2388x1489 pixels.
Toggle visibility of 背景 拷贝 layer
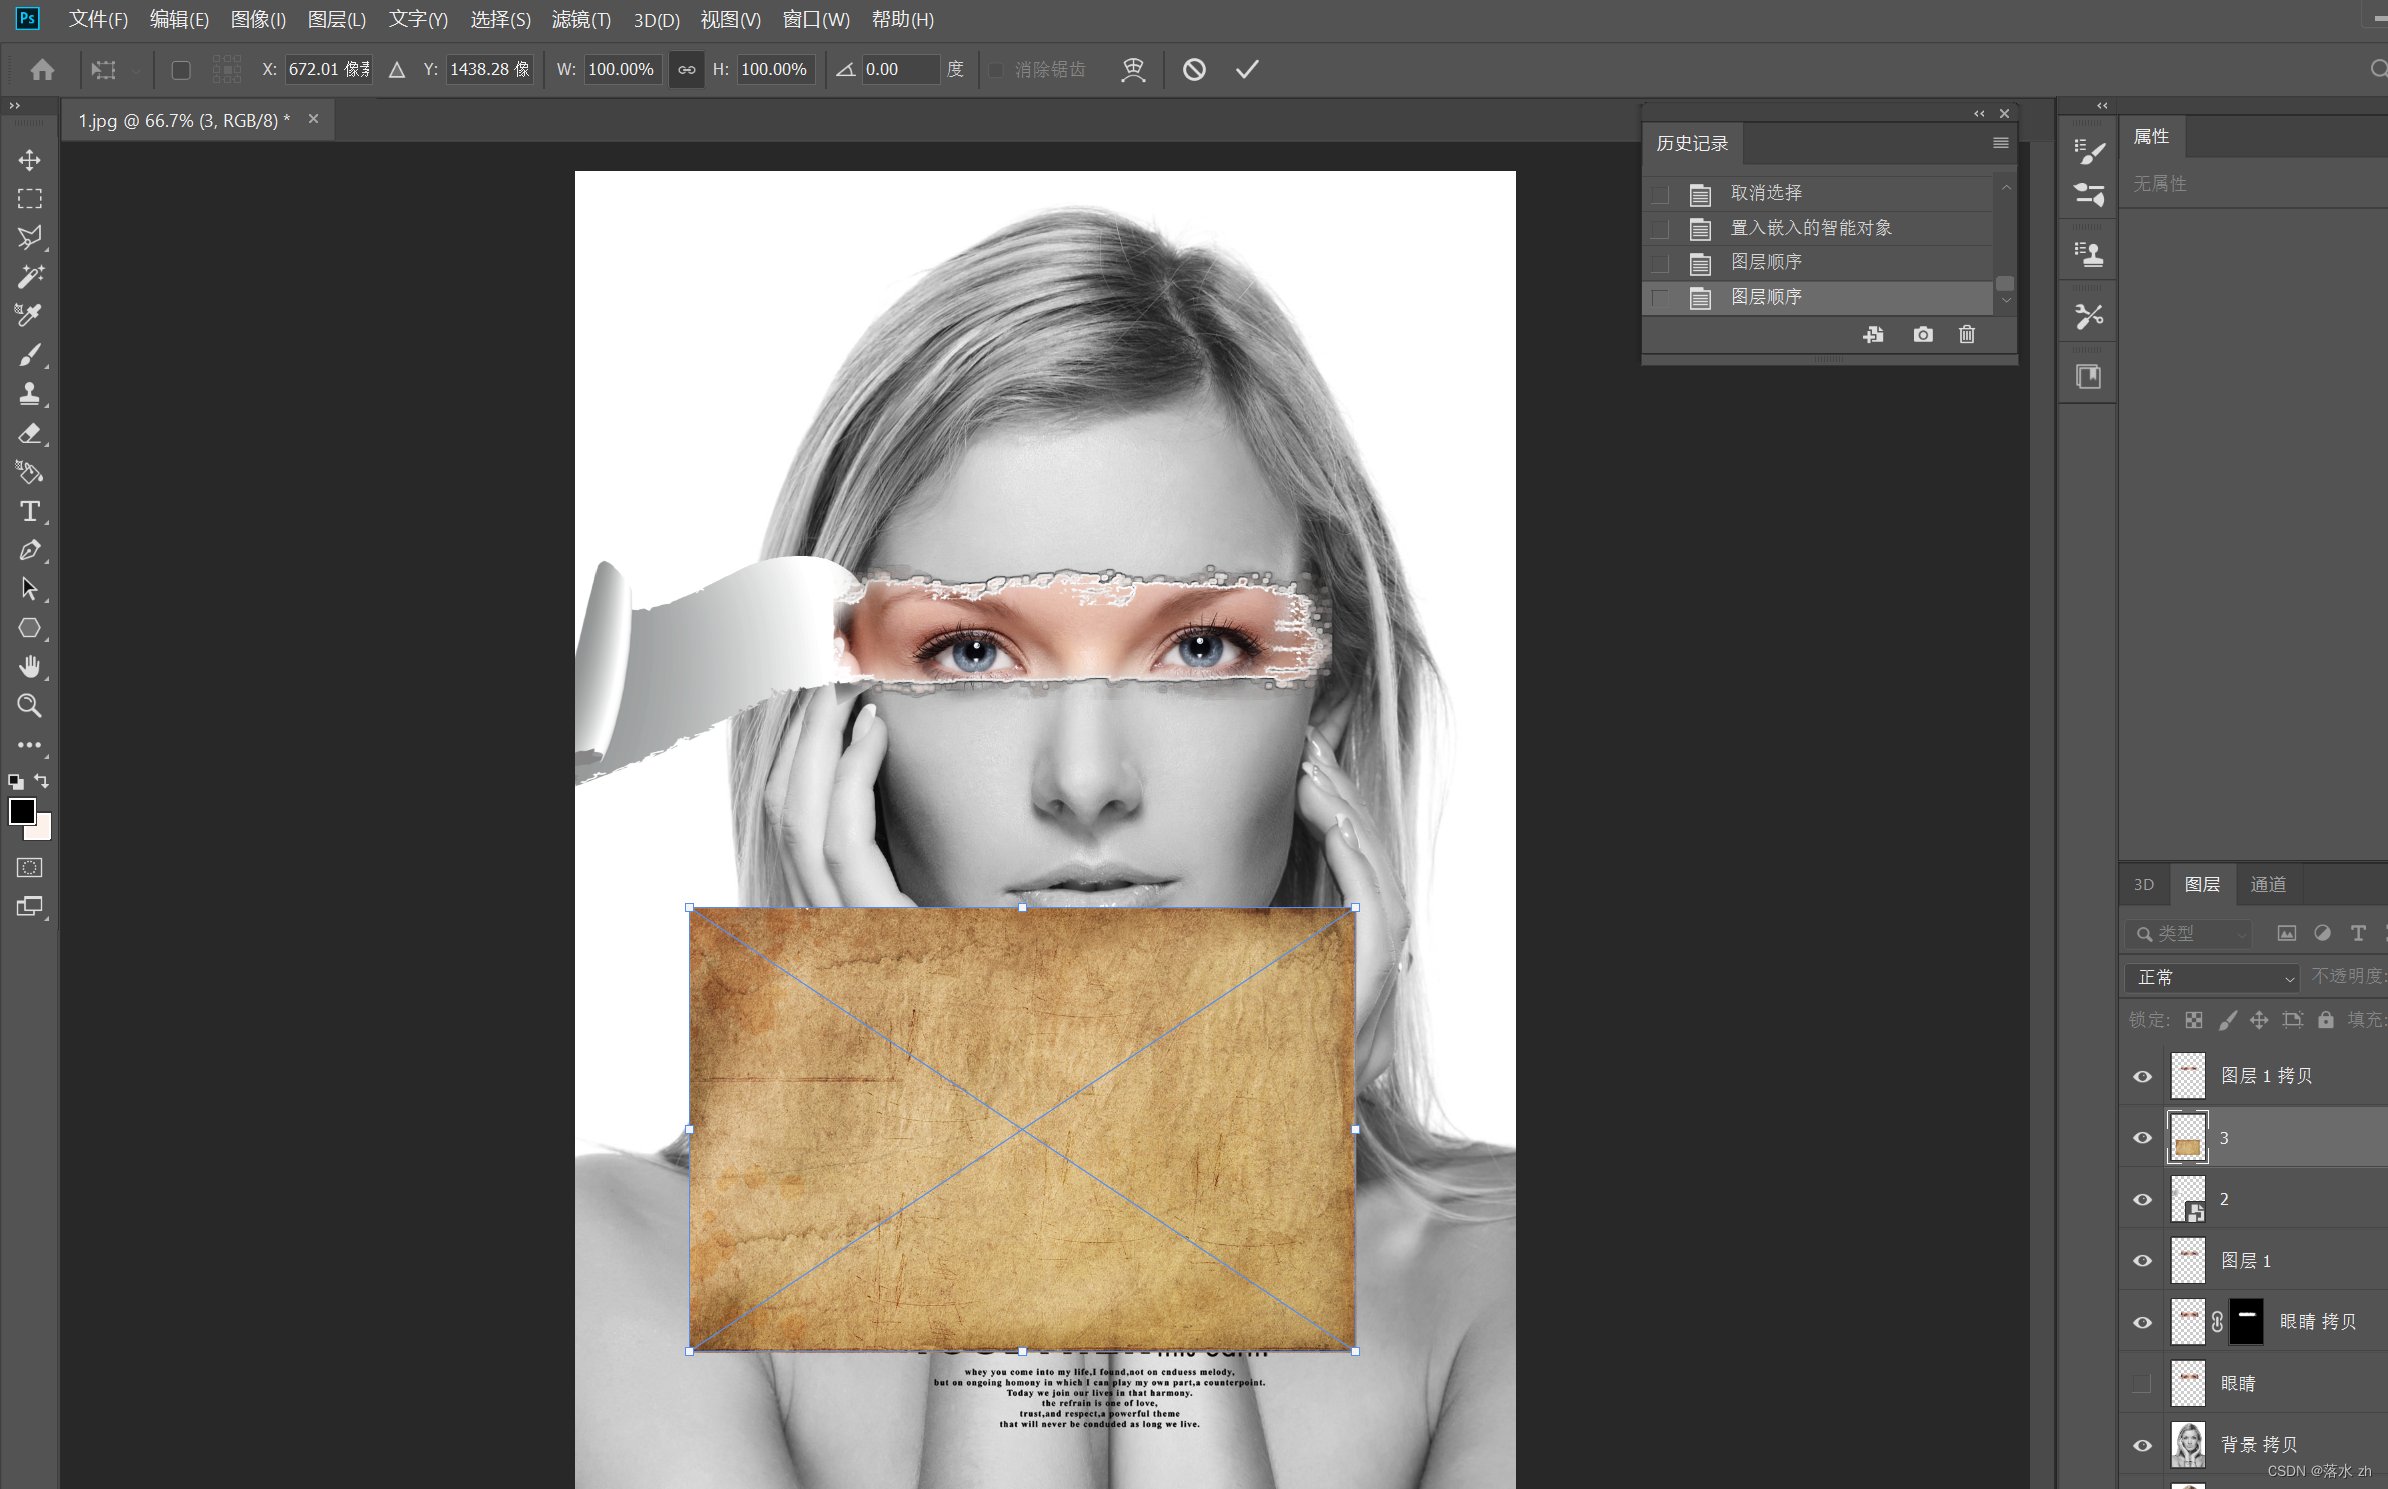click(x=2142, y=1445)
